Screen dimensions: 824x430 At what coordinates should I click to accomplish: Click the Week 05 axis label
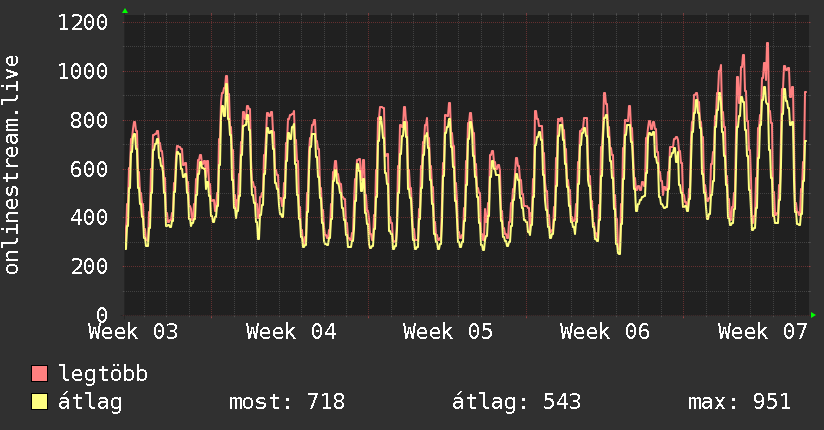coord(448,332)
